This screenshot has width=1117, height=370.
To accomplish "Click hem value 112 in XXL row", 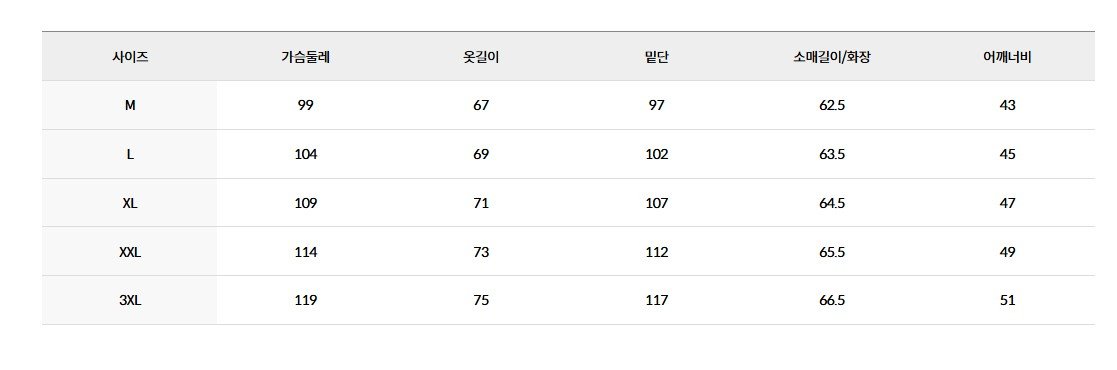I will (x=656, y=252).
